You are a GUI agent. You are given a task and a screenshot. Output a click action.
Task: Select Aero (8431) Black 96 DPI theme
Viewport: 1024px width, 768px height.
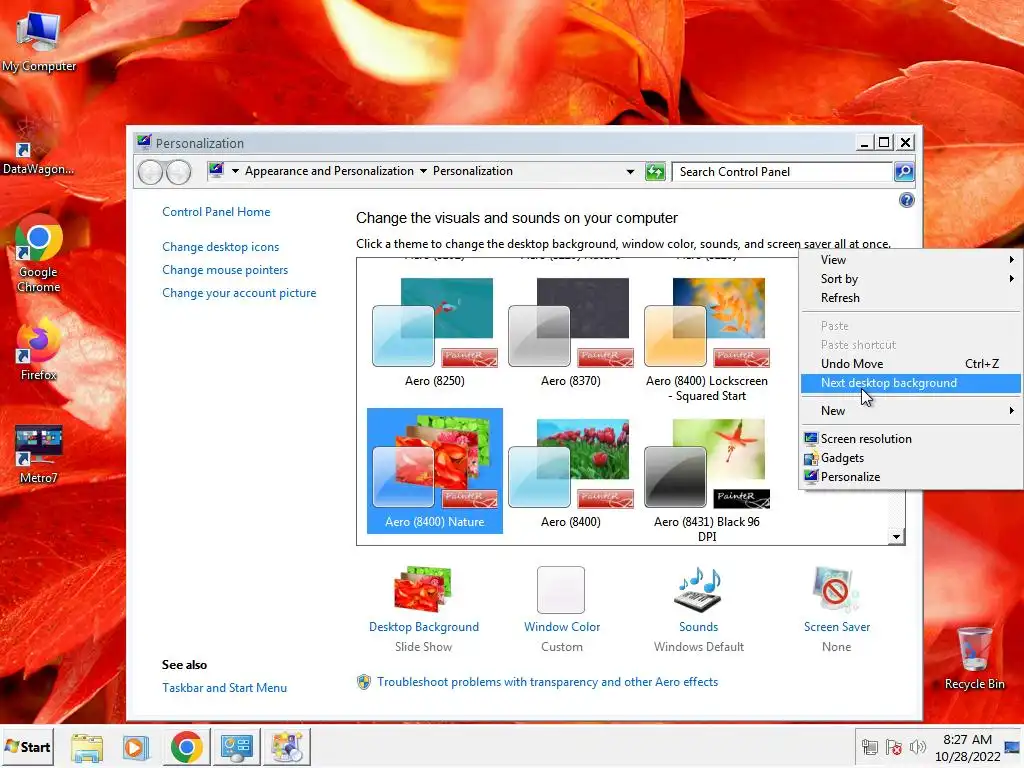pos(707,480)
